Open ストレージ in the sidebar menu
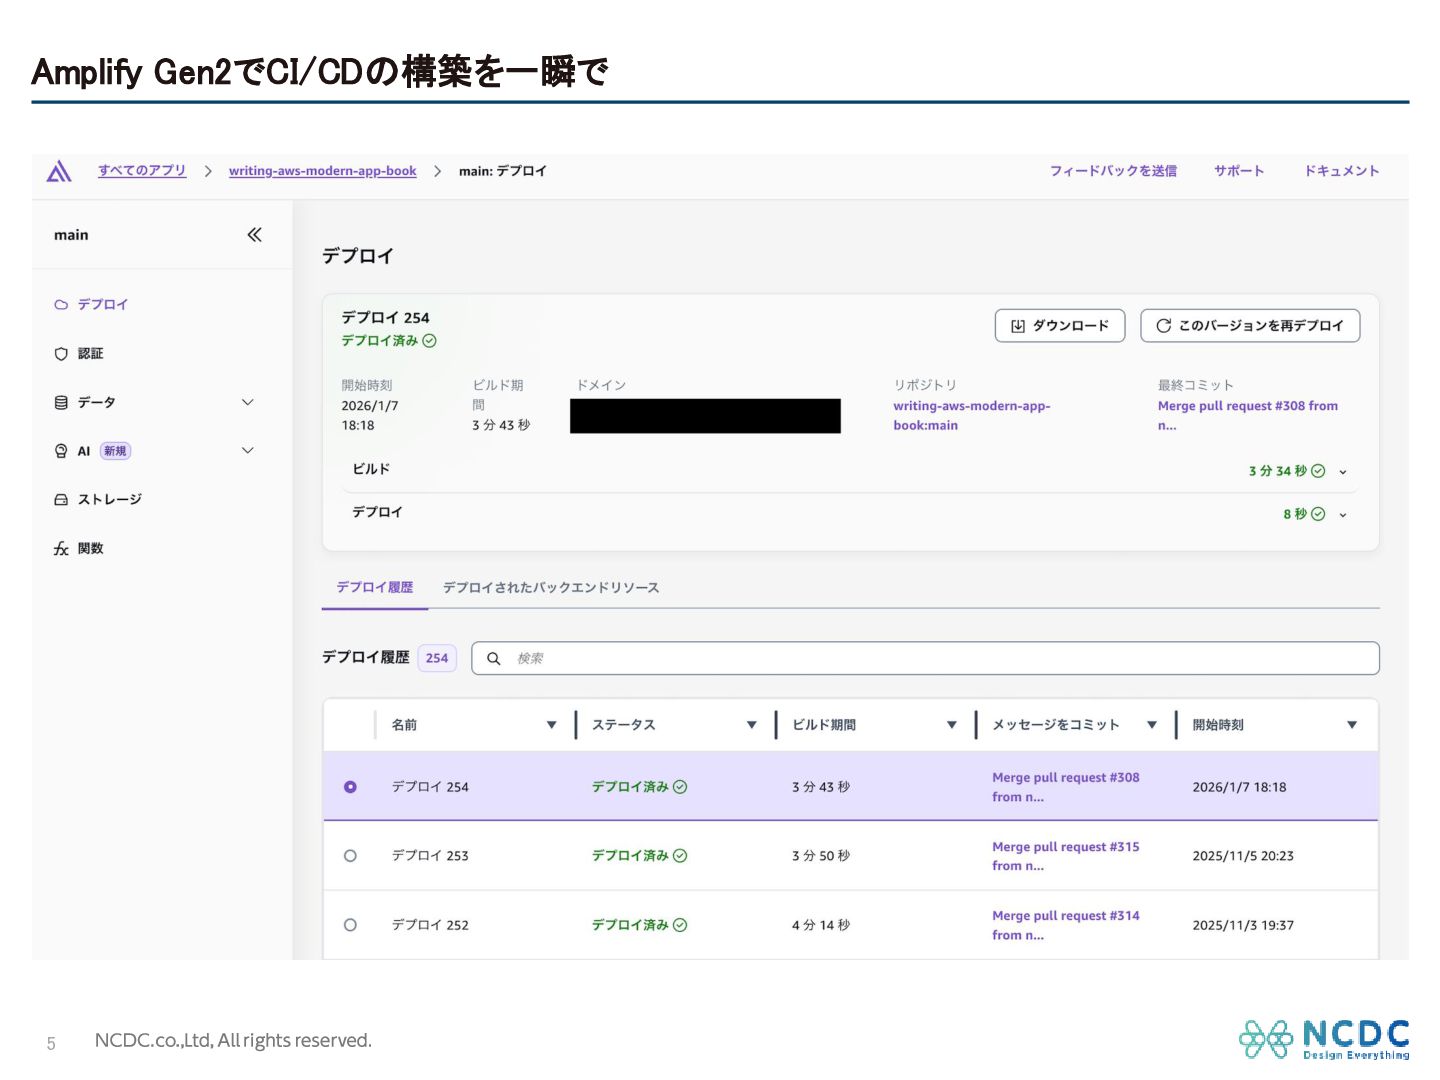This screenshot has width=1440, height=1080. [x=110, y=500]
